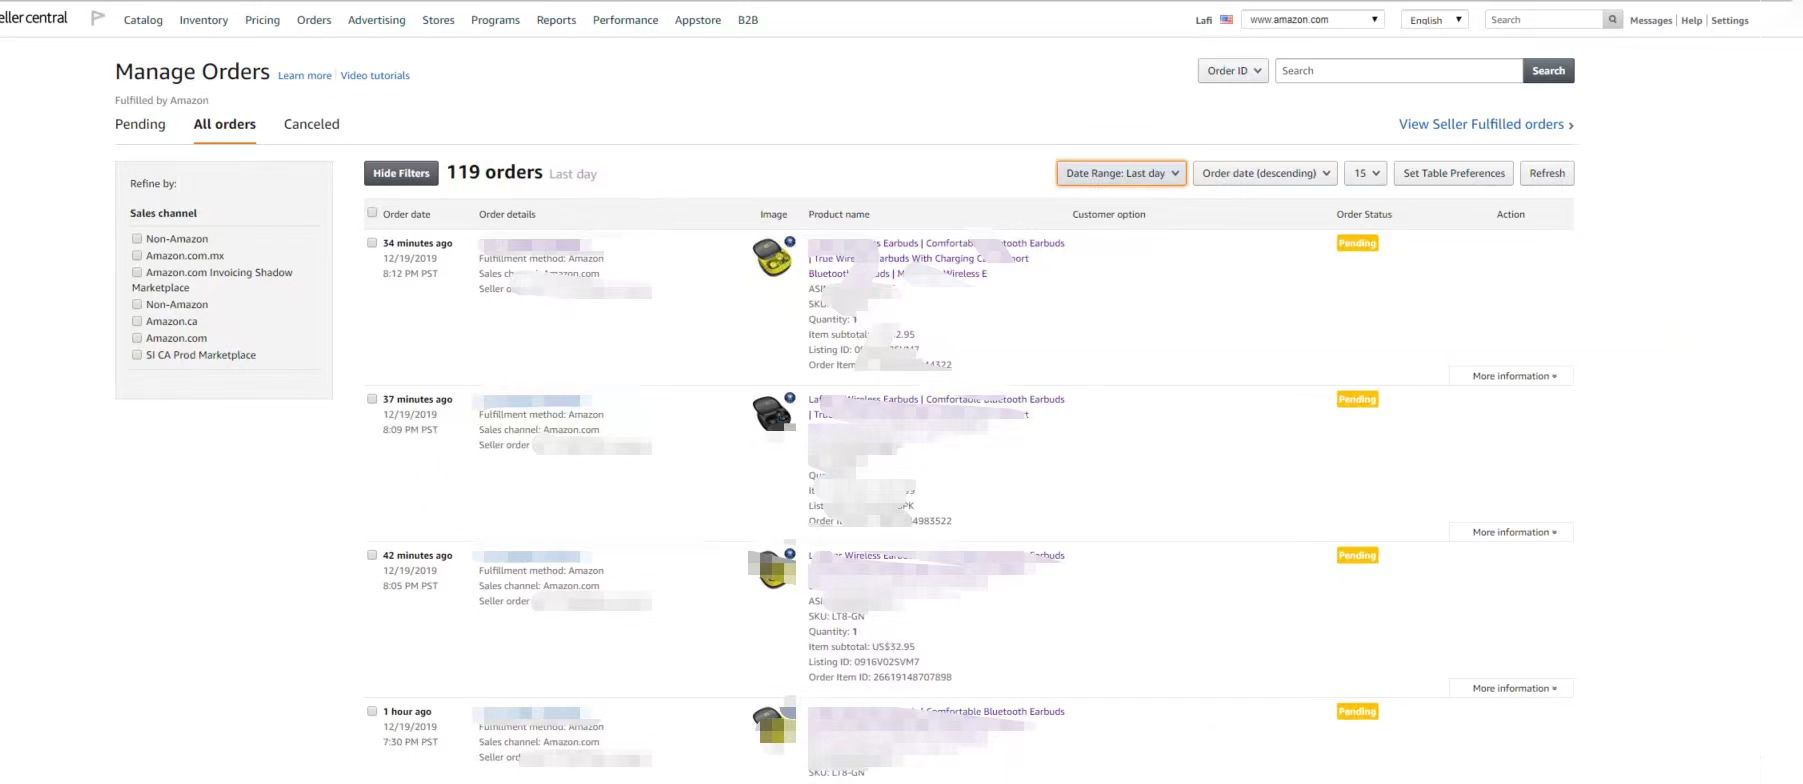Expand More information for the 42 minutes ago order

(1512, 688)
